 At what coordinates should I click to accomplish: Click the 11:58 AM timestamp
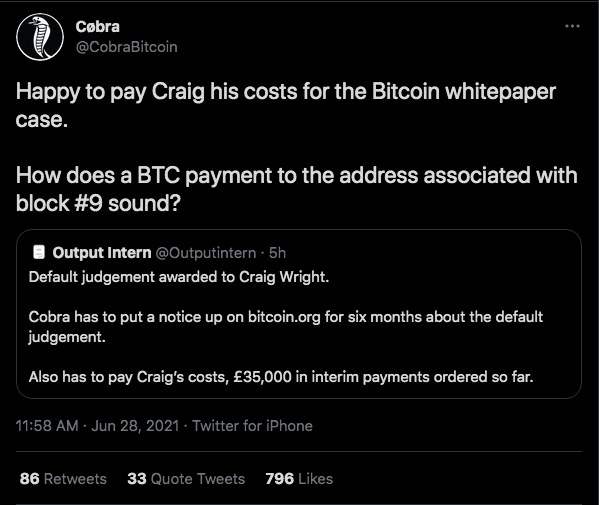[47, 426]
